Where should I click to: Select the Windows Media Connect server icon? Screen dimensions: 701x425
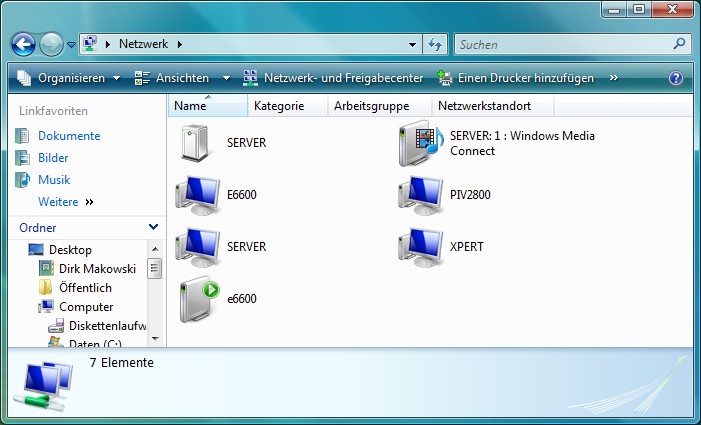pos(420,143)
